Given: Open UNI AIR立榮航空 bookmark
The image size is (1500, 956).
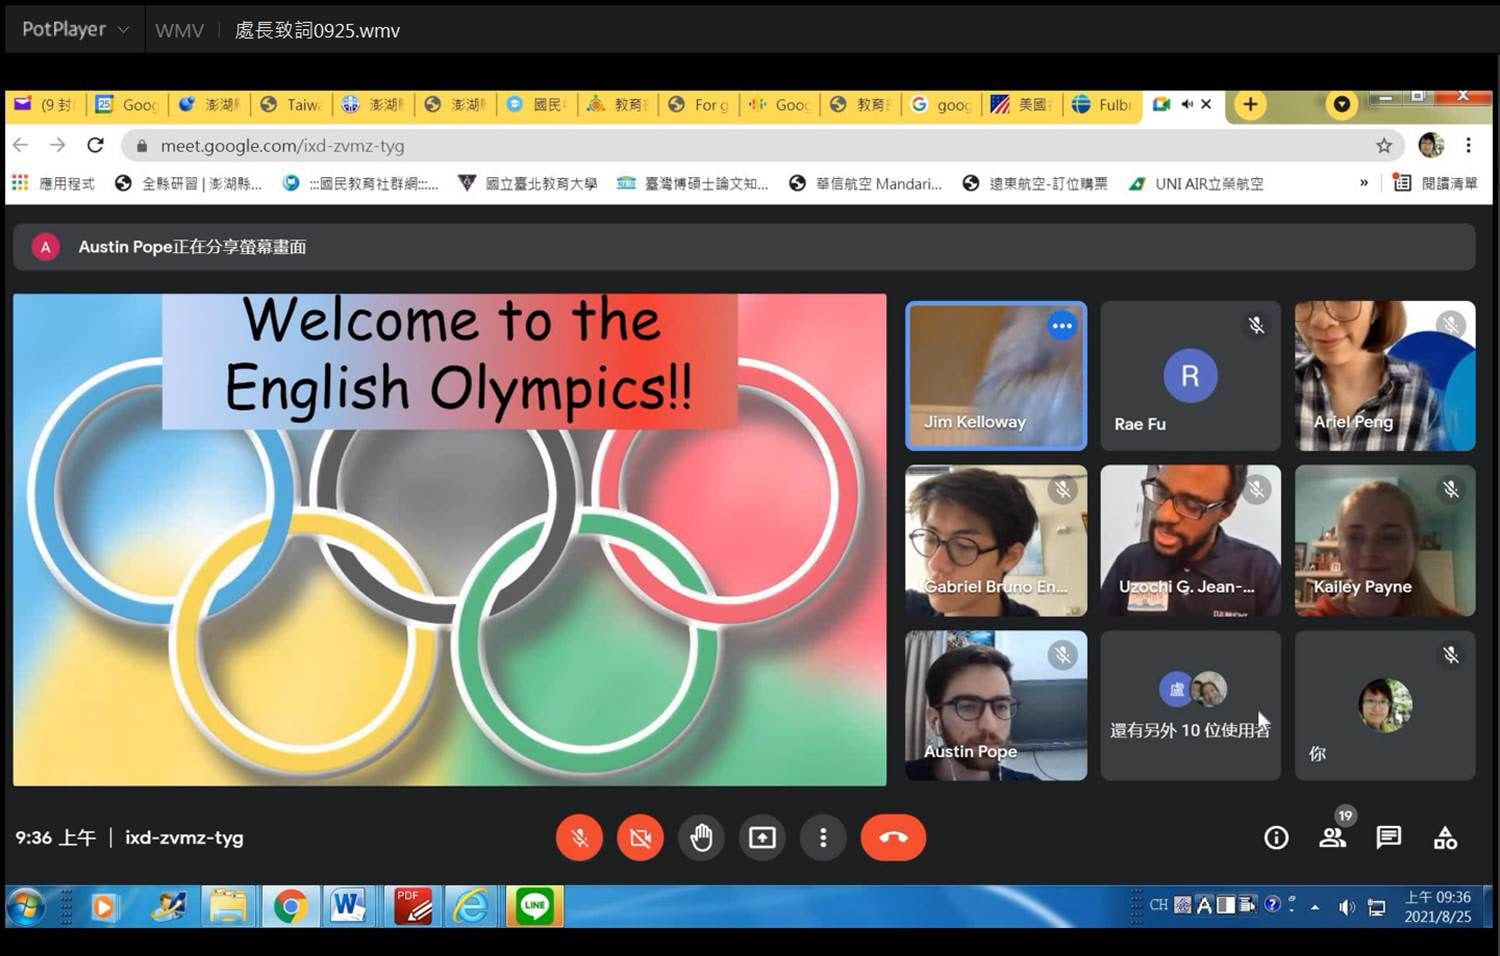Looking at the screenshot, I should 1196,184.
